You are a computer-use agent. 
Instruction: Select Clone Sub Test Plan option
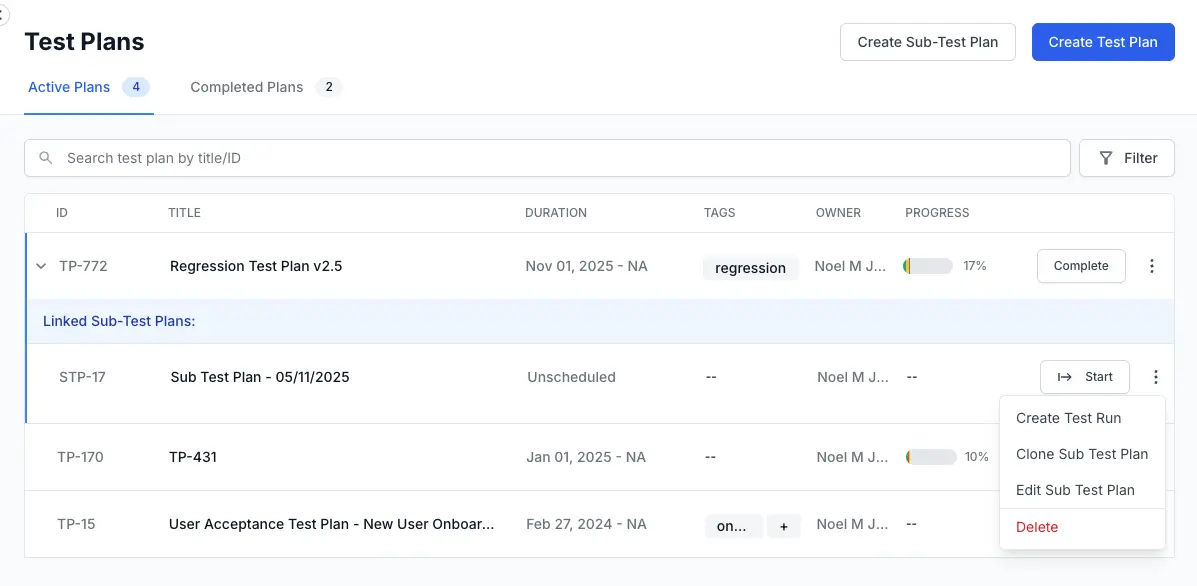coord(1083,454)
